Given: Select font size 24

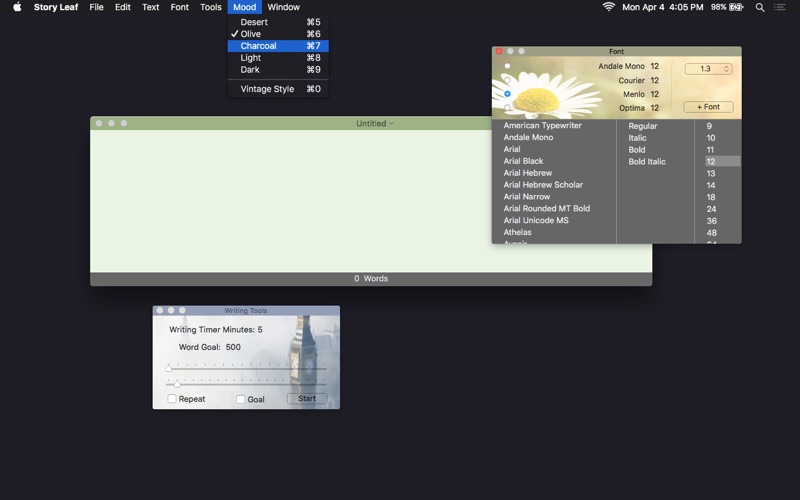Looking at the screenshot, I should click(x=711, y=209).
